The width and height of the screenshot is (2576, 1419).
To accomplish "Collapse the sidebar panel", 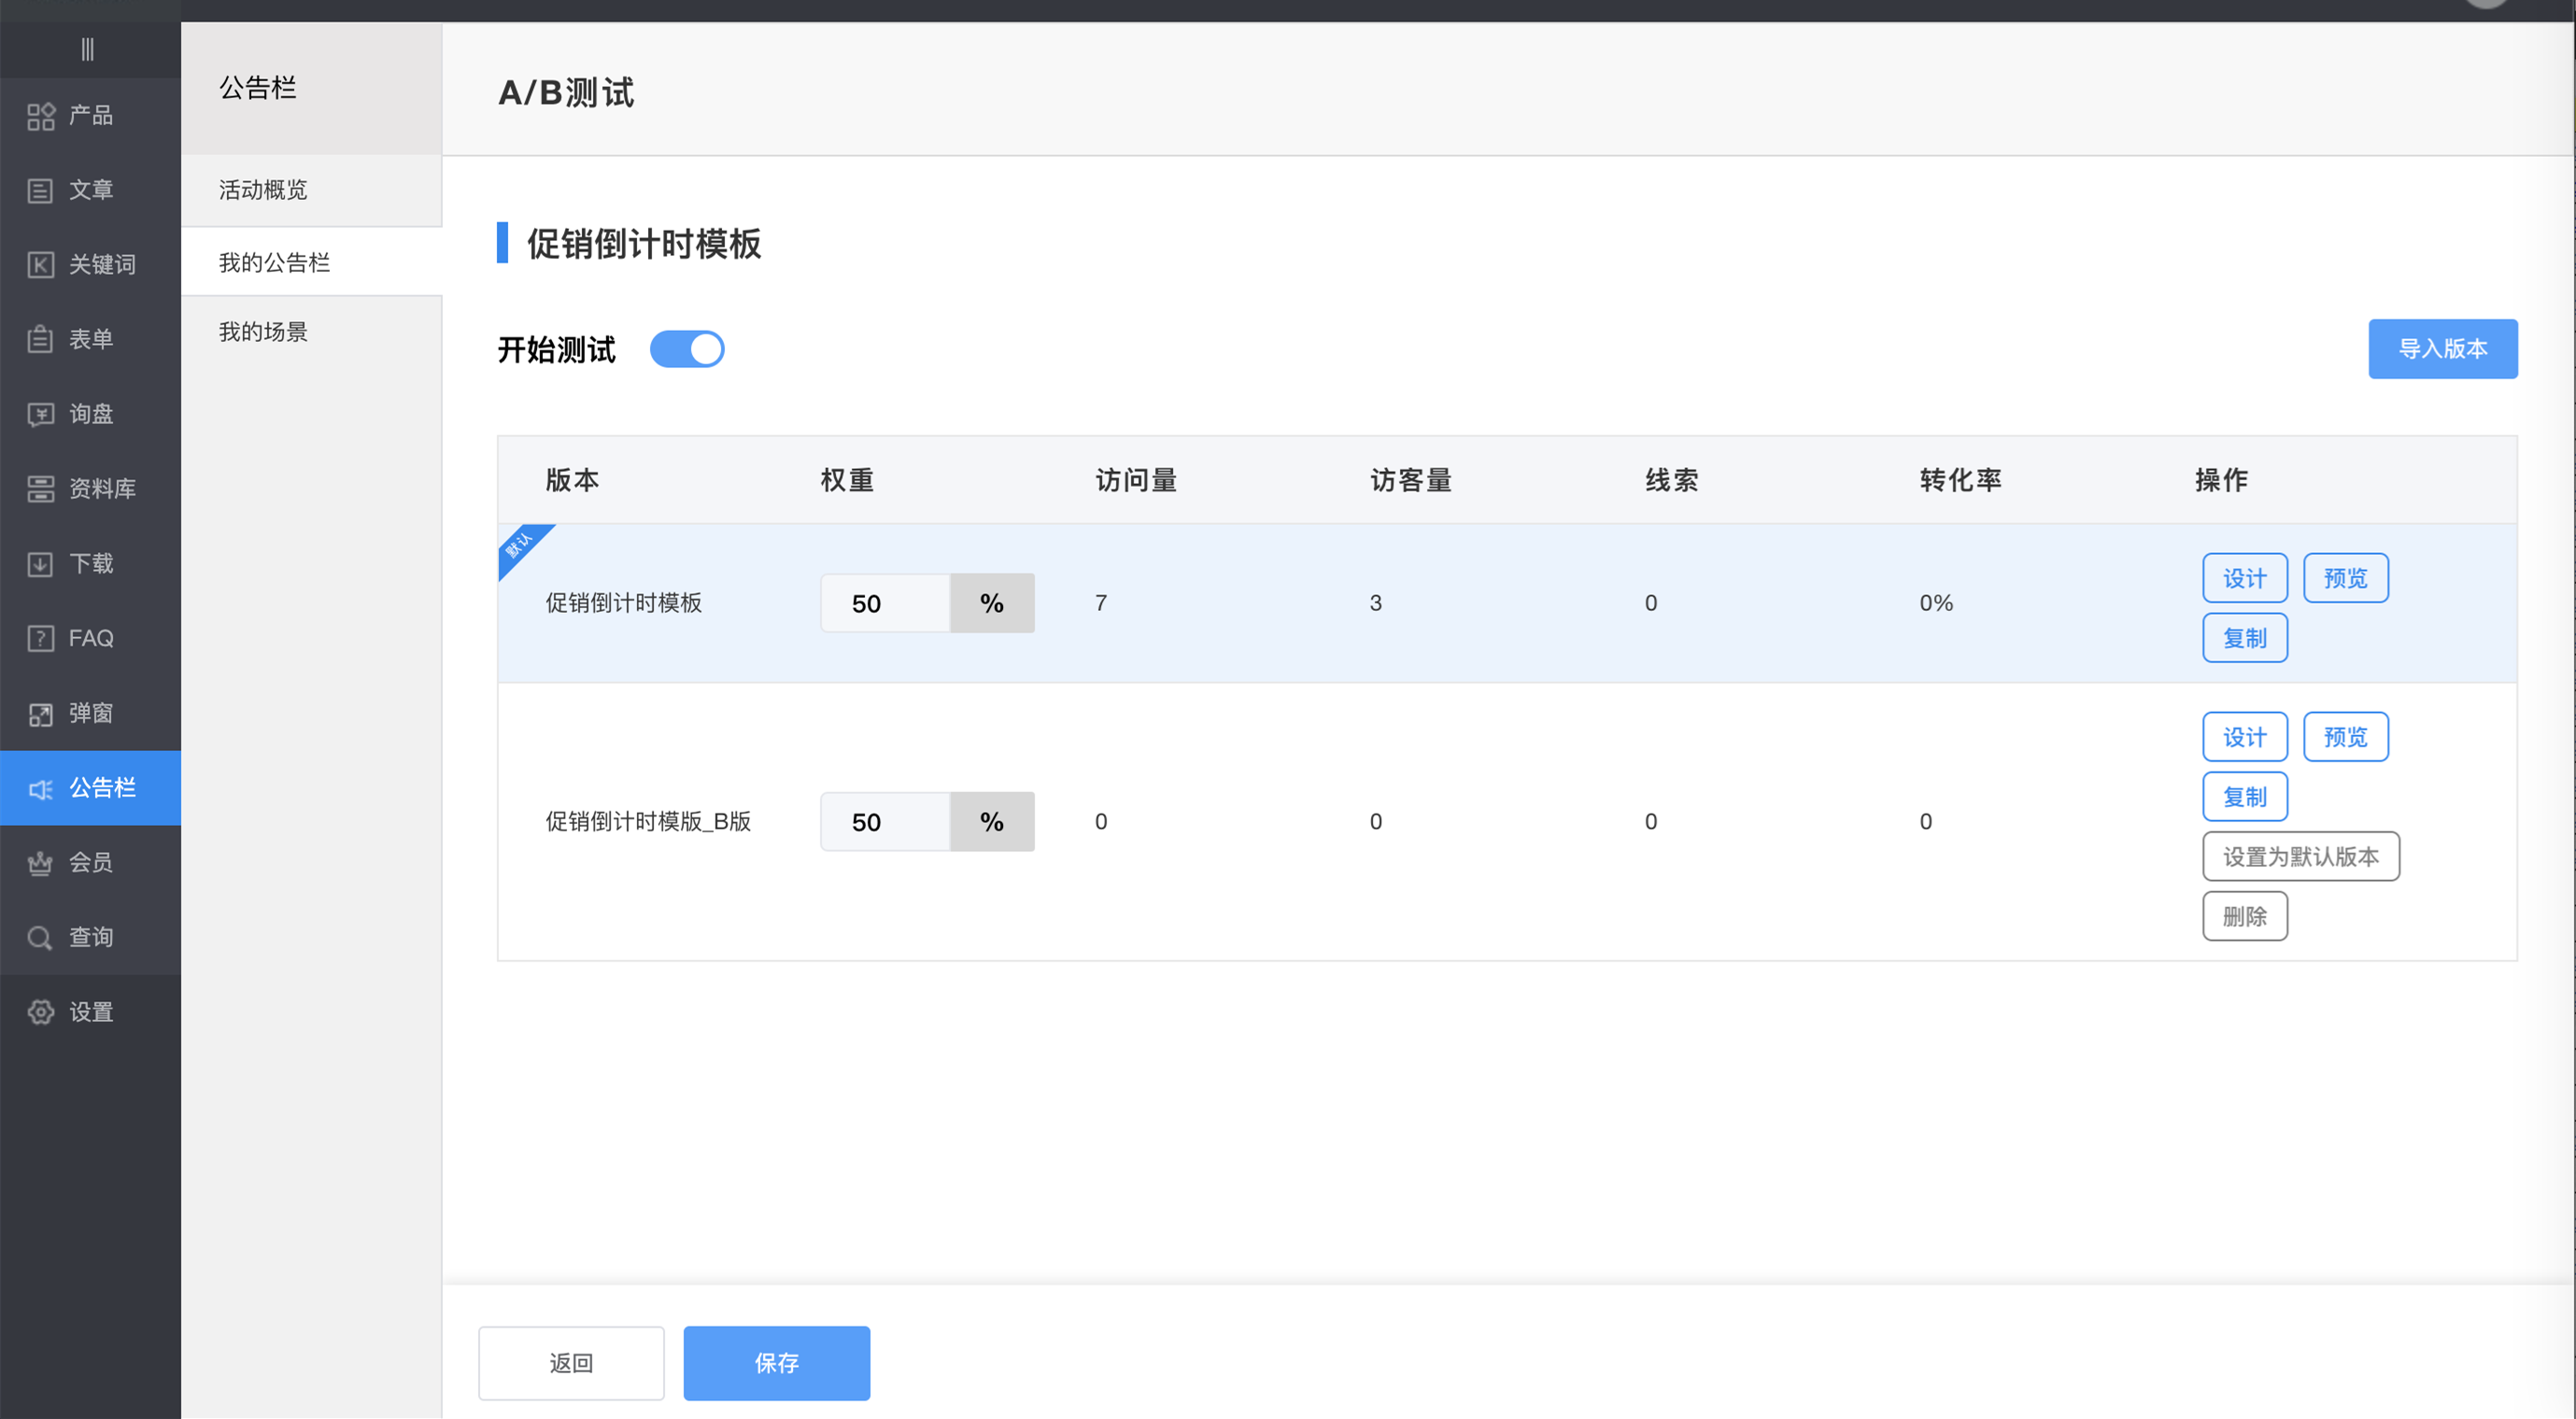I will 89,49.
